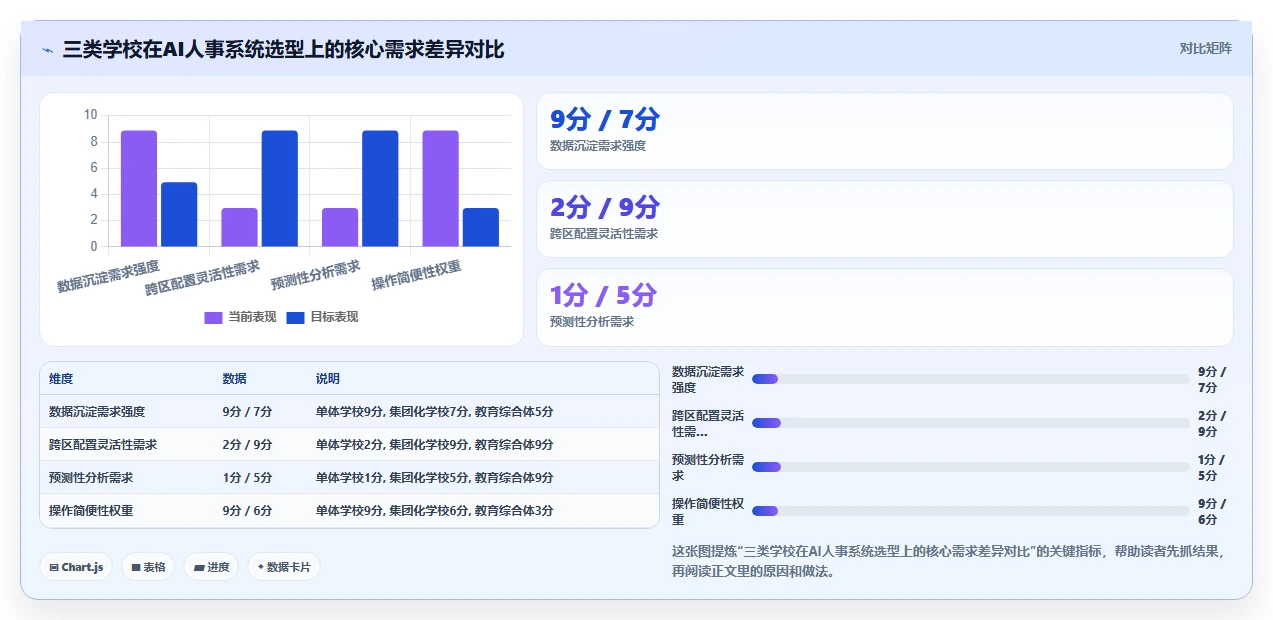This screenshot has width=1273, height=620.
Task: Click the title 三类学校在AI人事系统选型上的核心需求差异对比
Action: (x=284, y=49)
